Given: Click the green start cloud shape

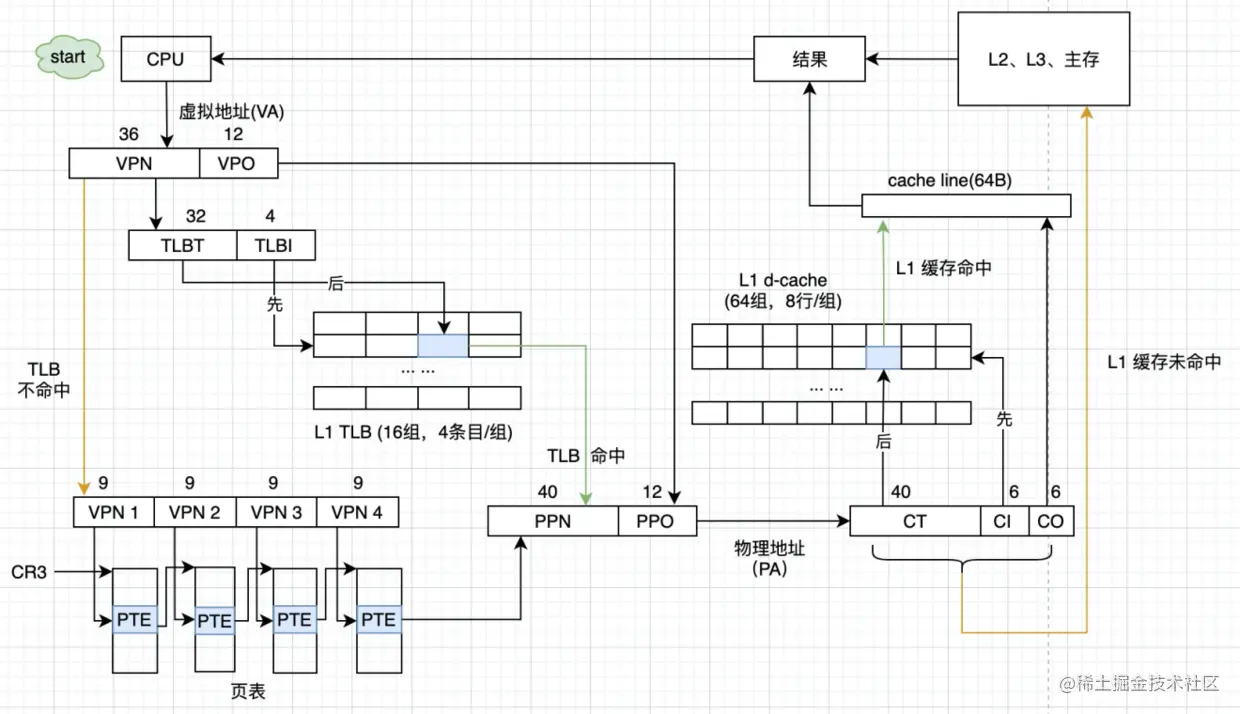Looking at the screenshot, I should [x=68, y=58].
